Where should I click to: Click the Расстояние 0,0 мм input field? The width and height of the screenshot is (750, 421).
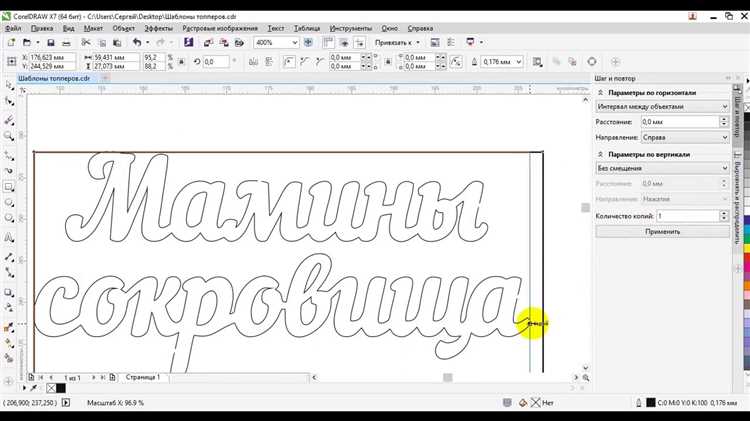tap(680, 122)
